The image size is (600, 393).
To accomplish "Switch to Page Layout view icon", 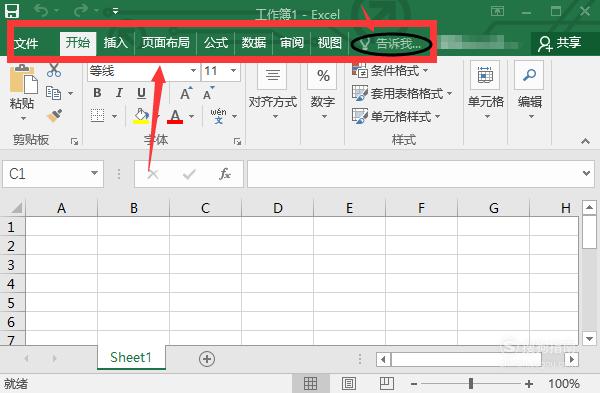I will click(x=349, y=383).
